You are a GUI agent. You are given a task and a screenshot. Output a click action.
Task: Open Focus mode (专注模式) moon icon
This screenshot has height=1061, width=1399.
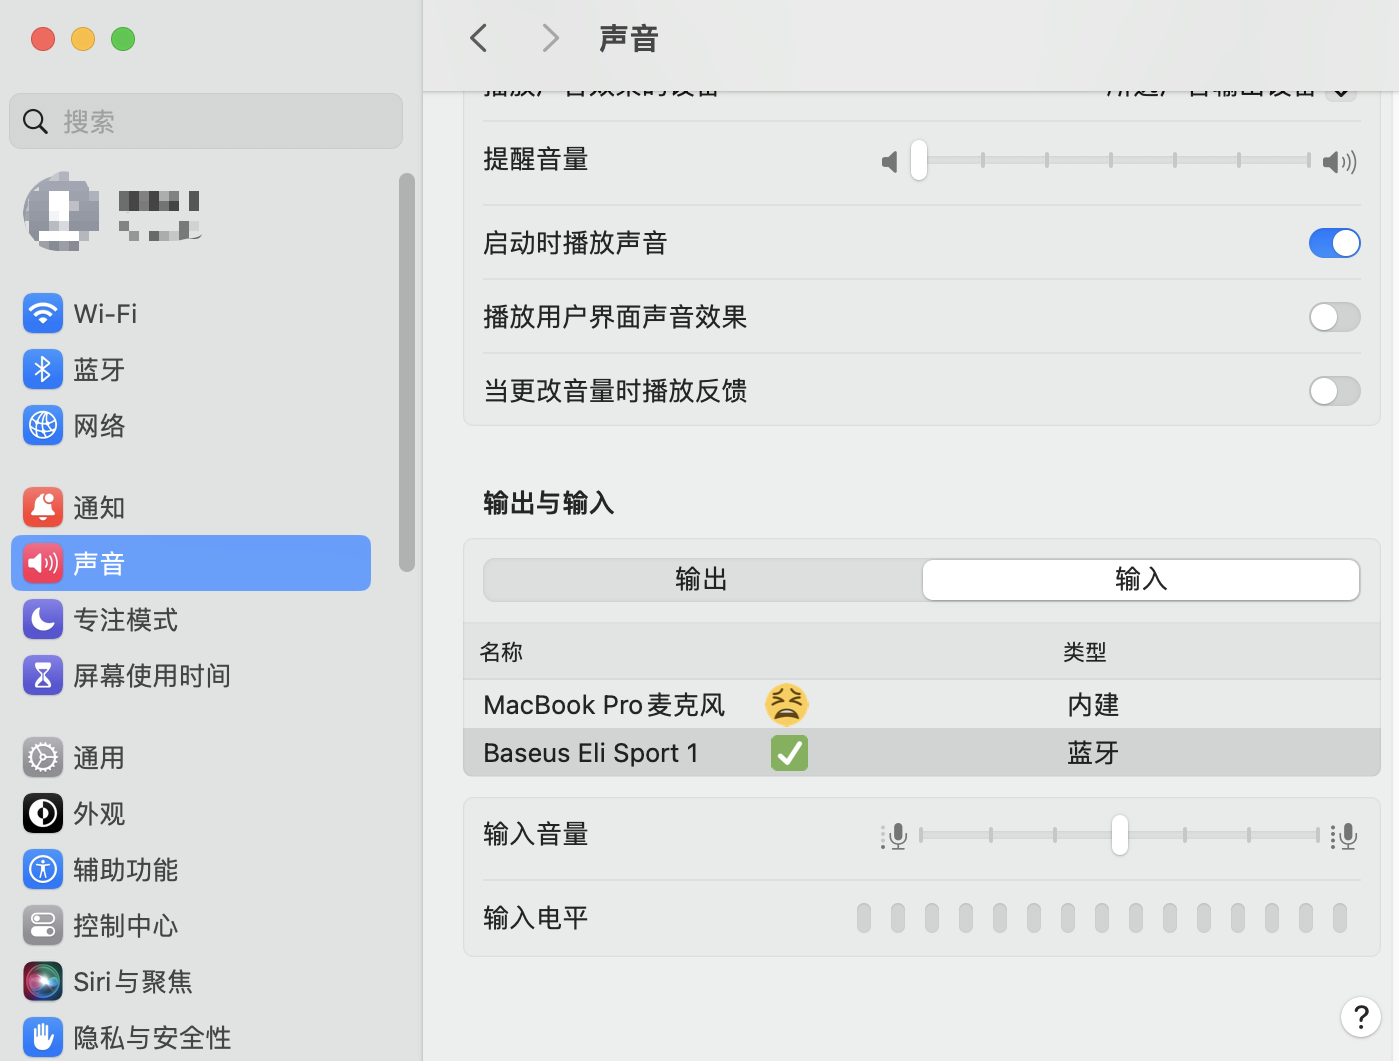click(42, 620)
